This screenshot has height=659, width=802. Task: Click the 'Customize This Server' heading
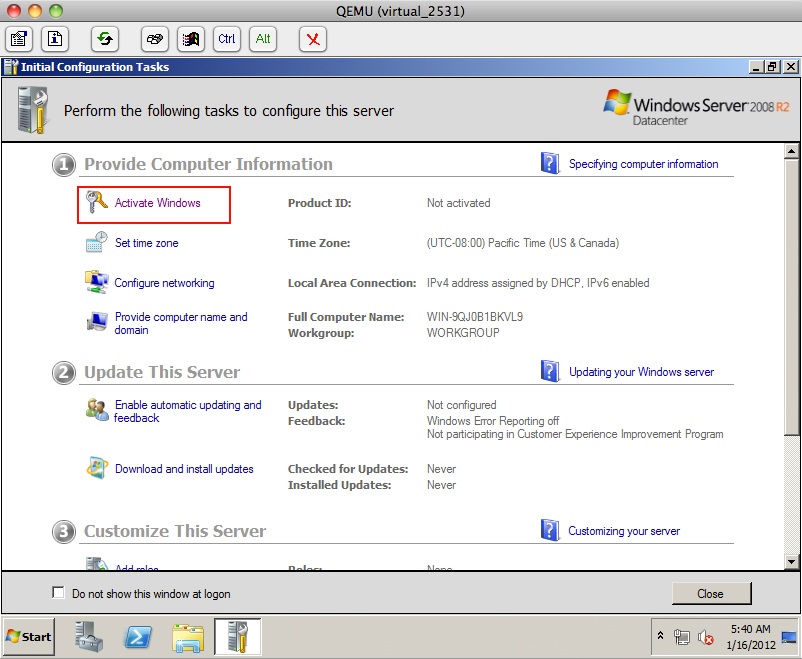tap(175, 531)
